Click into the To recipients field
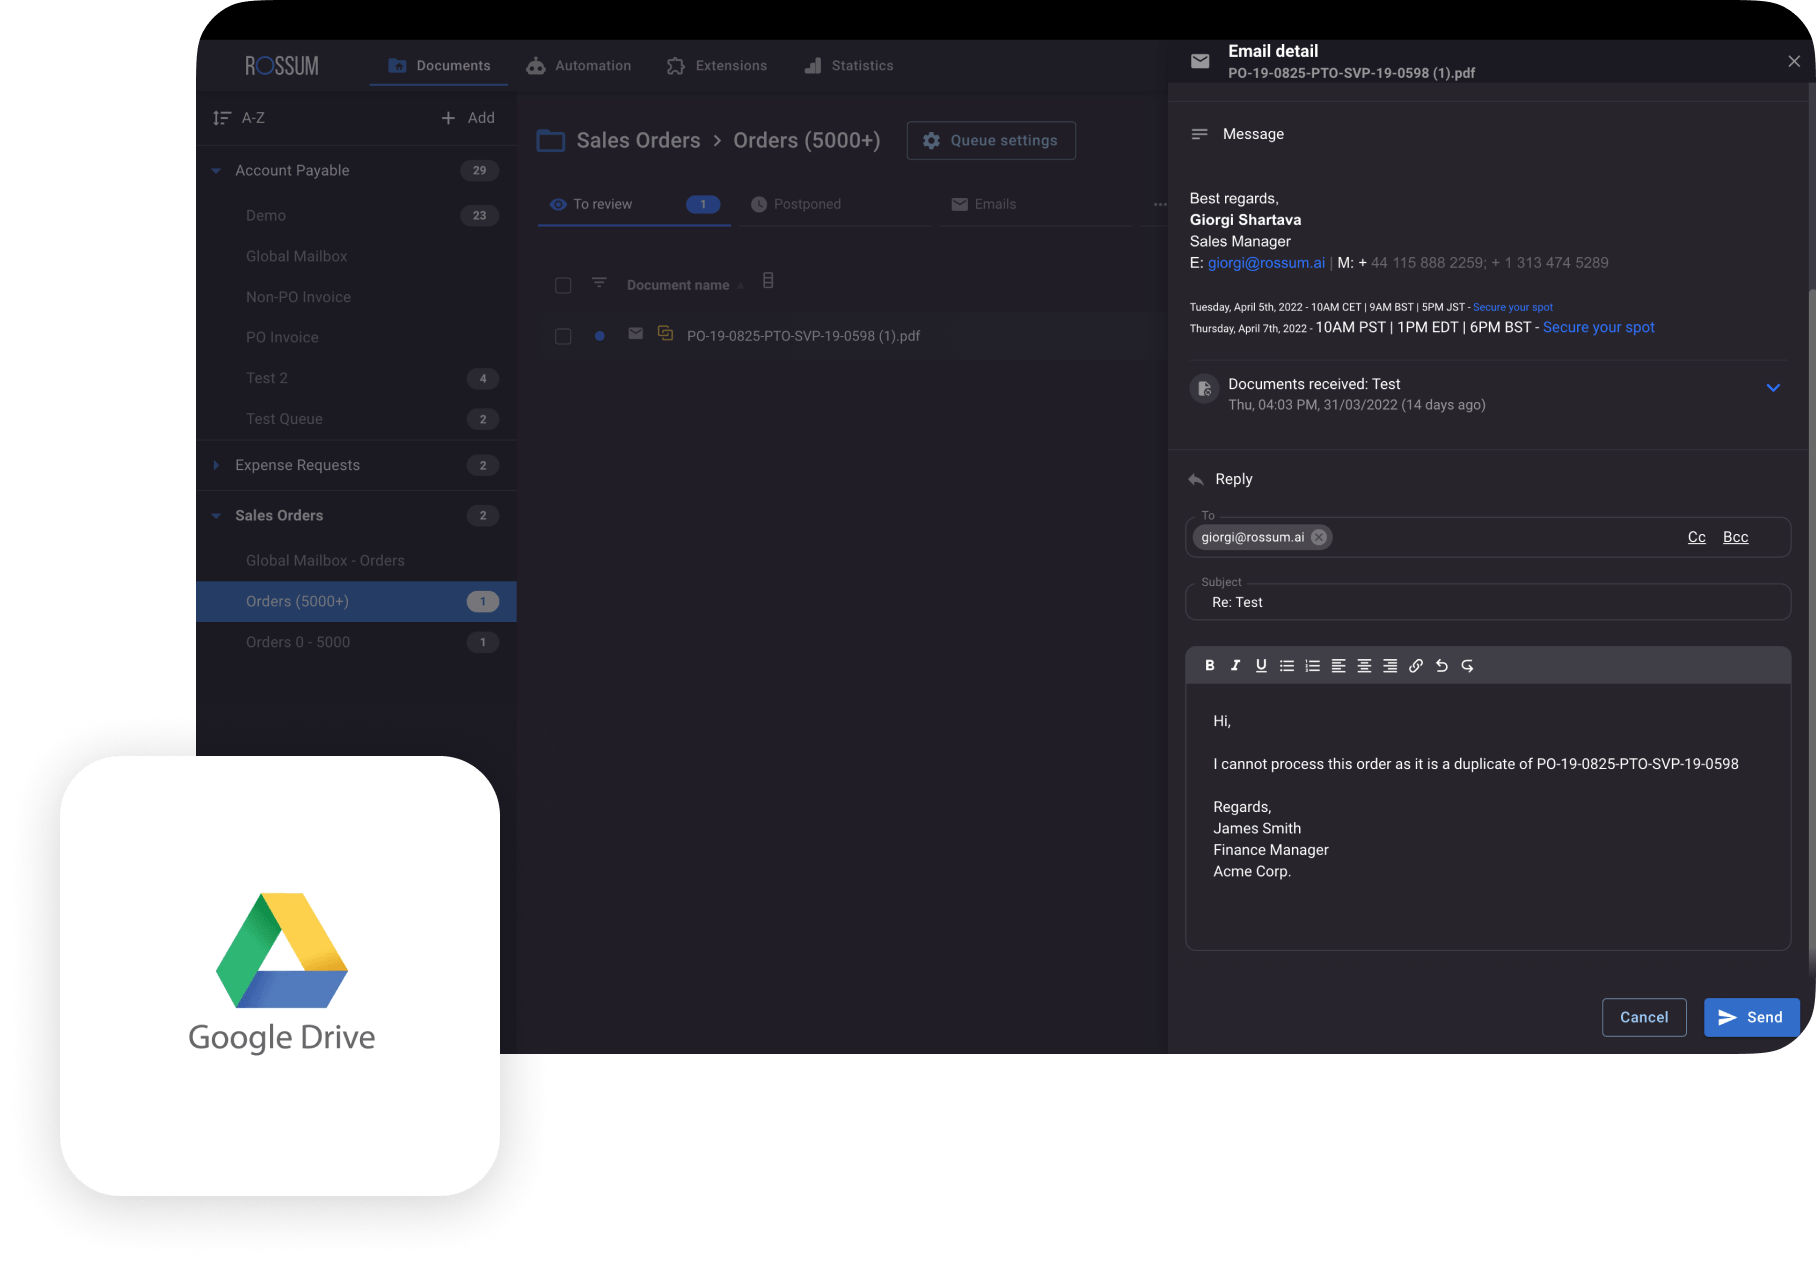Image resolution: width=1816 pixels, height=1264 pixels. [1488, 538]
